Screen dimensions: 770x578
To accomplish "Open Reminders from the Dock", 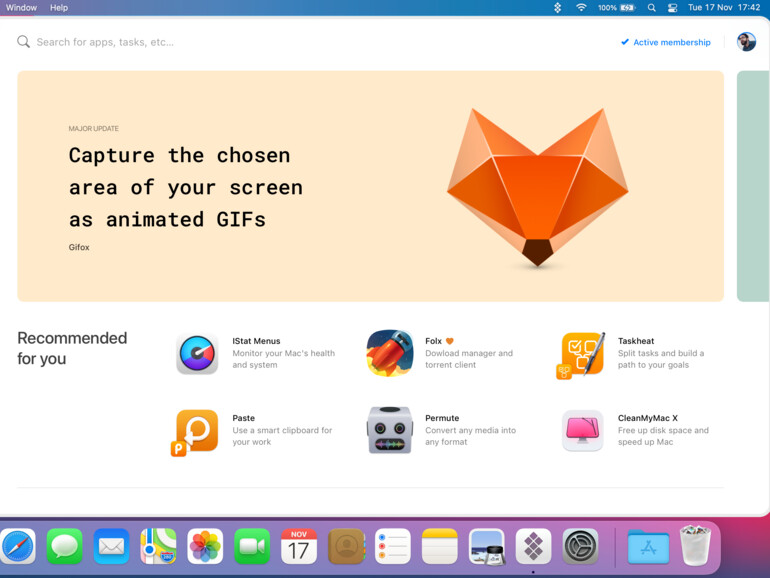I will [x=392, y=546].
